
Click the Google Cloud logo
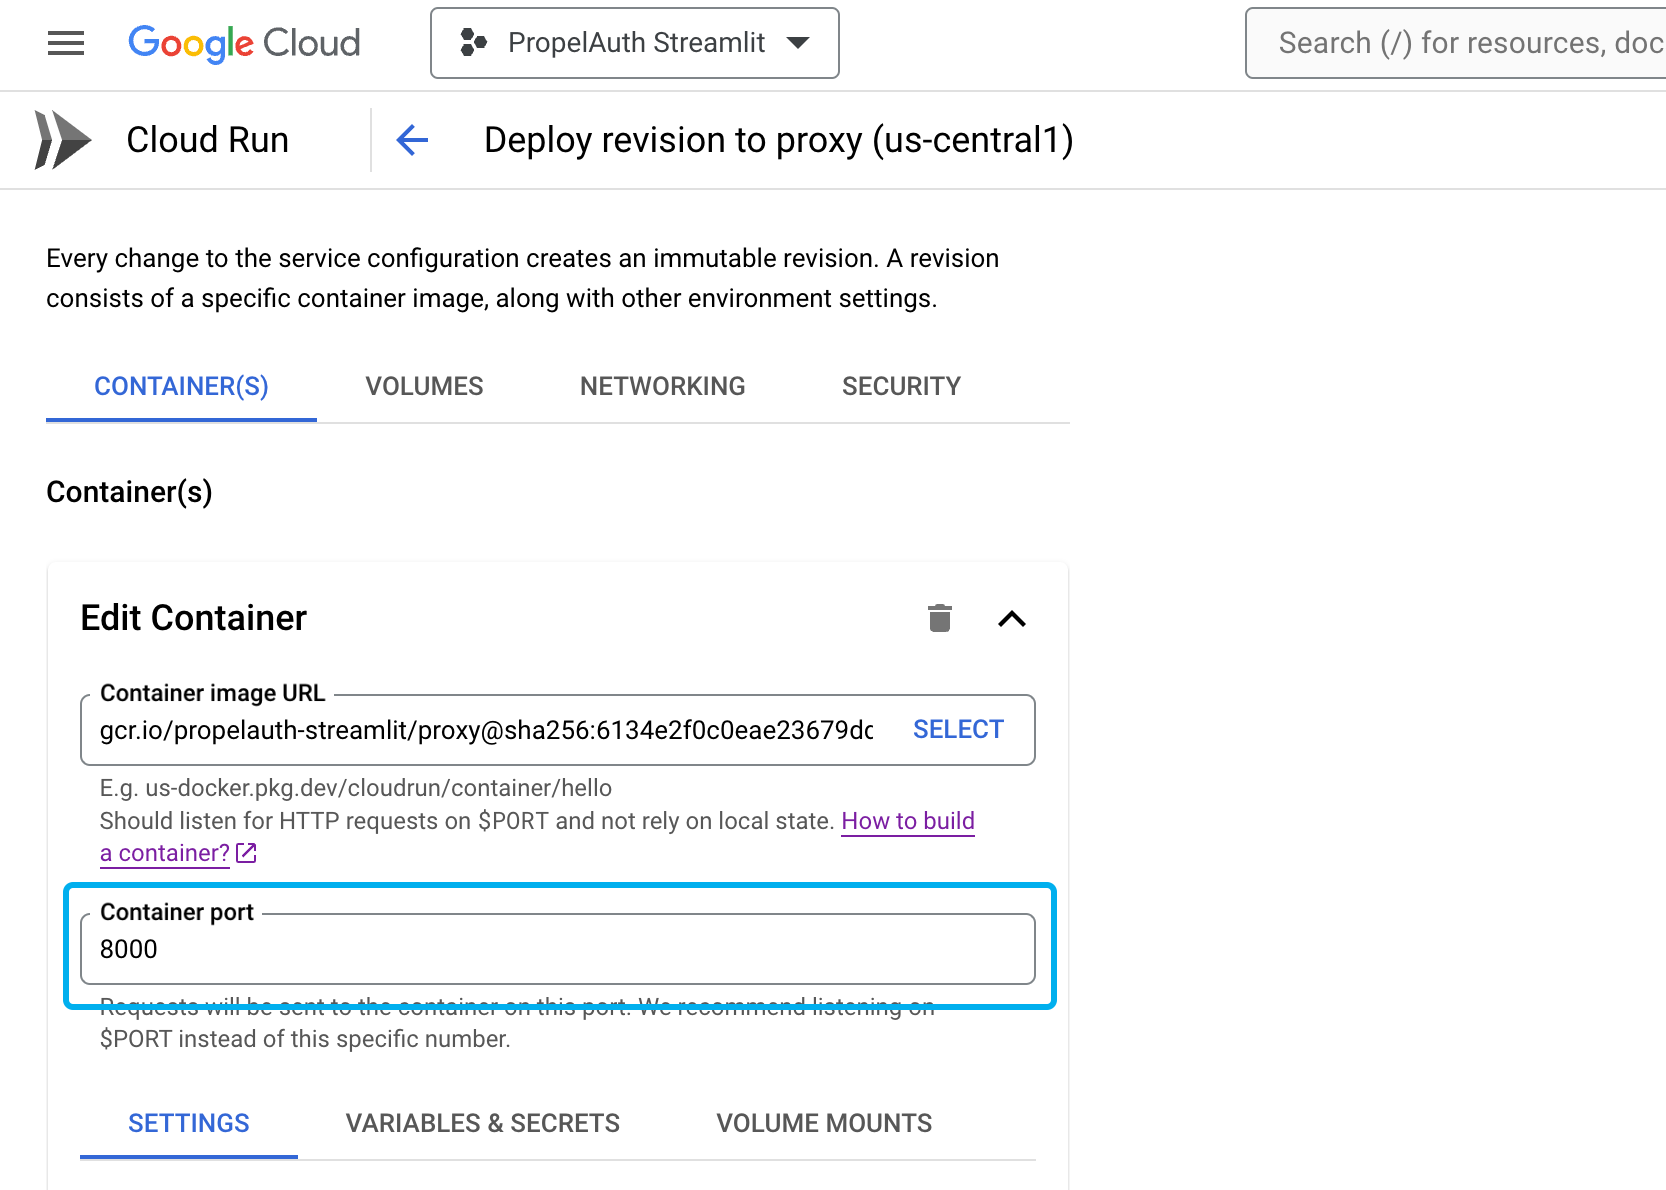tap(244, 43)
